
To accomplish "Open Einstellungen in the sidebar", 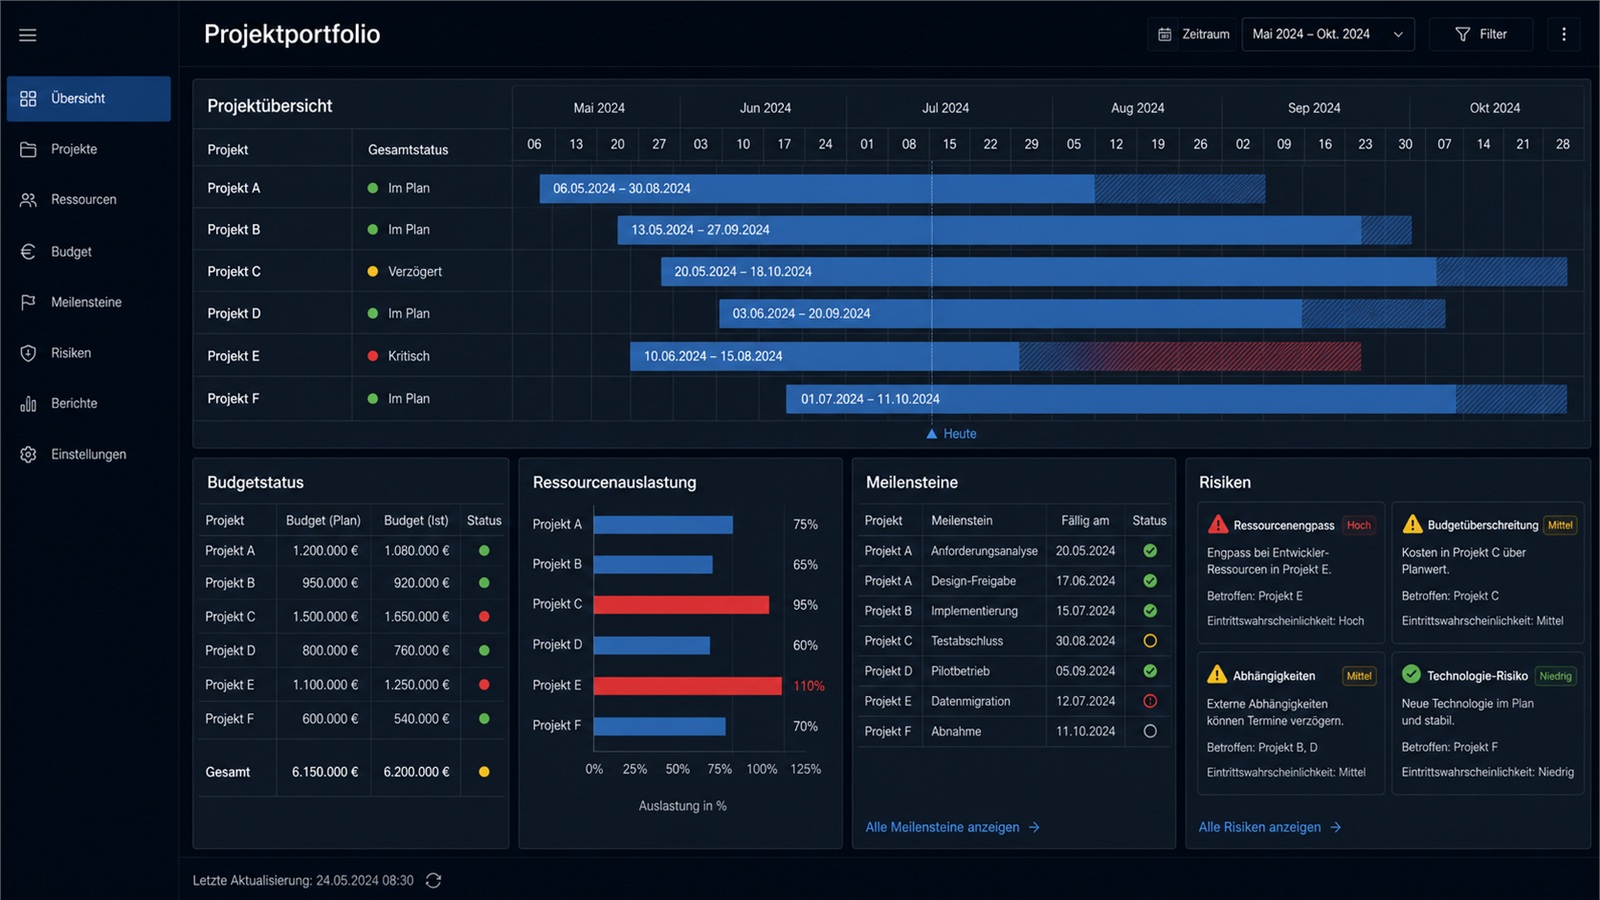I will 89,454.
